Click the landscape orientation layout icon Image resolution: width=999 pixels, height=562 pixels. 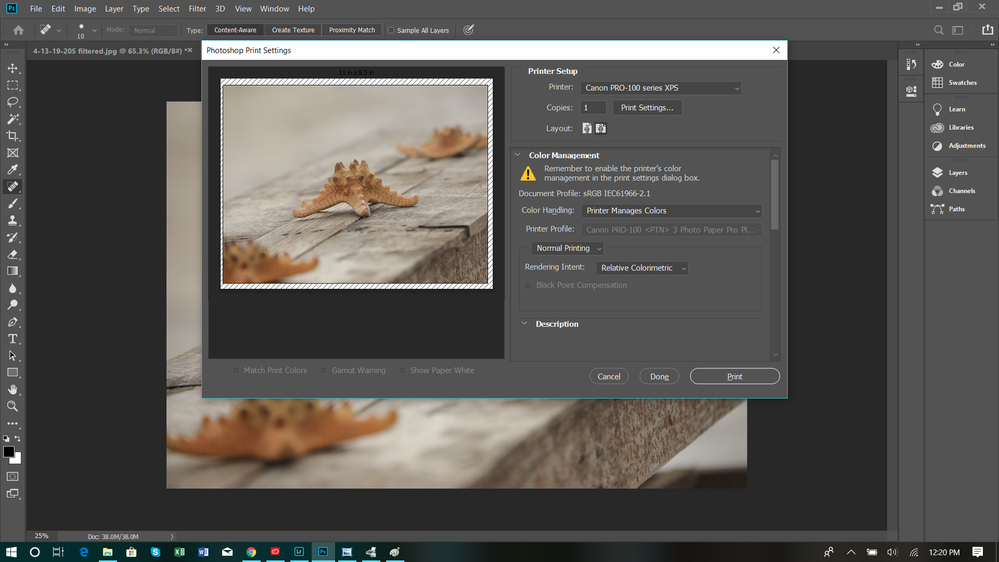coord(601,128)
